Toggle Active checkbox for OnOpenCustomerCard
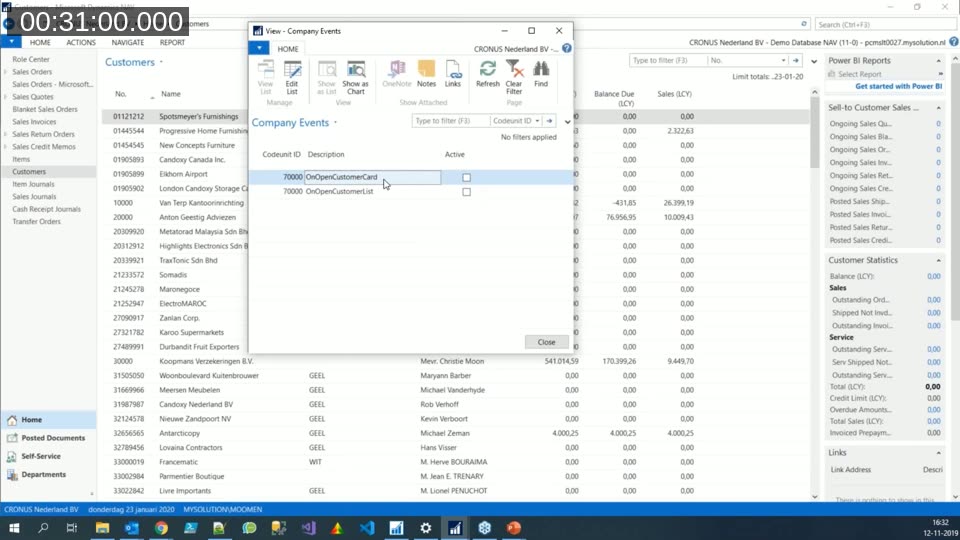960x540 pixels. tap(467, 177)
